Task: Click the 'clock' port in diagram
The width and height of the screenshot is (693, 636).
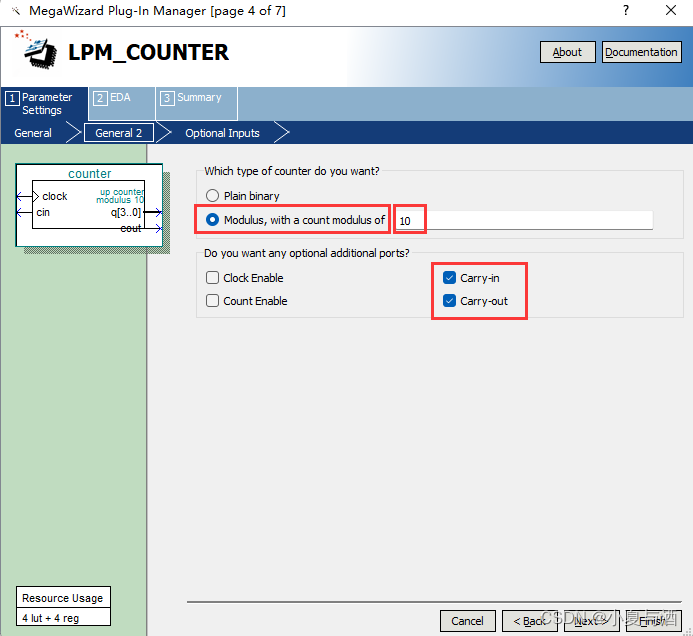Action: point(55,196)
